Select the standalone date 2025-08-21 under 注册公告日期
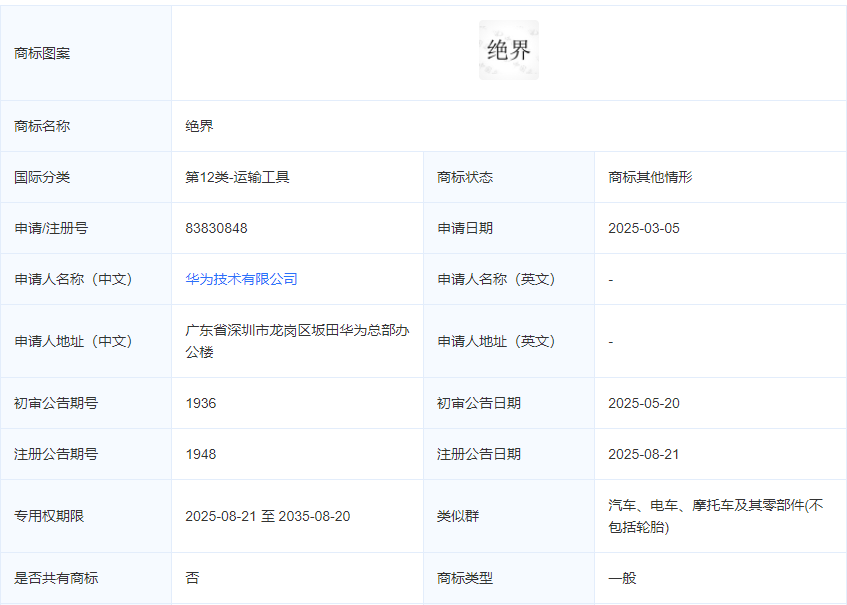Viewport: 847px width, 605px height. [644, 454]
